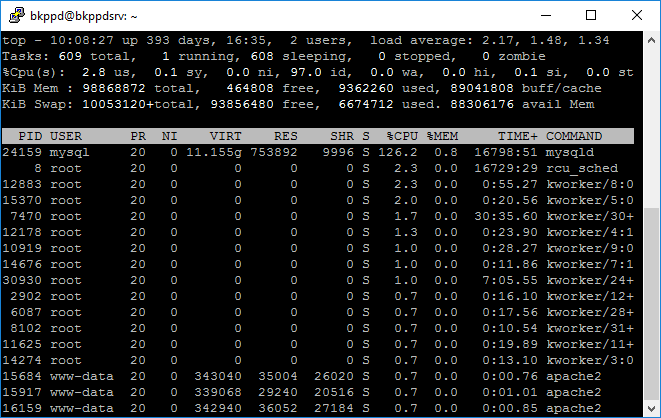Click the PID column header
661x418 pixels.
click(30, 136)
